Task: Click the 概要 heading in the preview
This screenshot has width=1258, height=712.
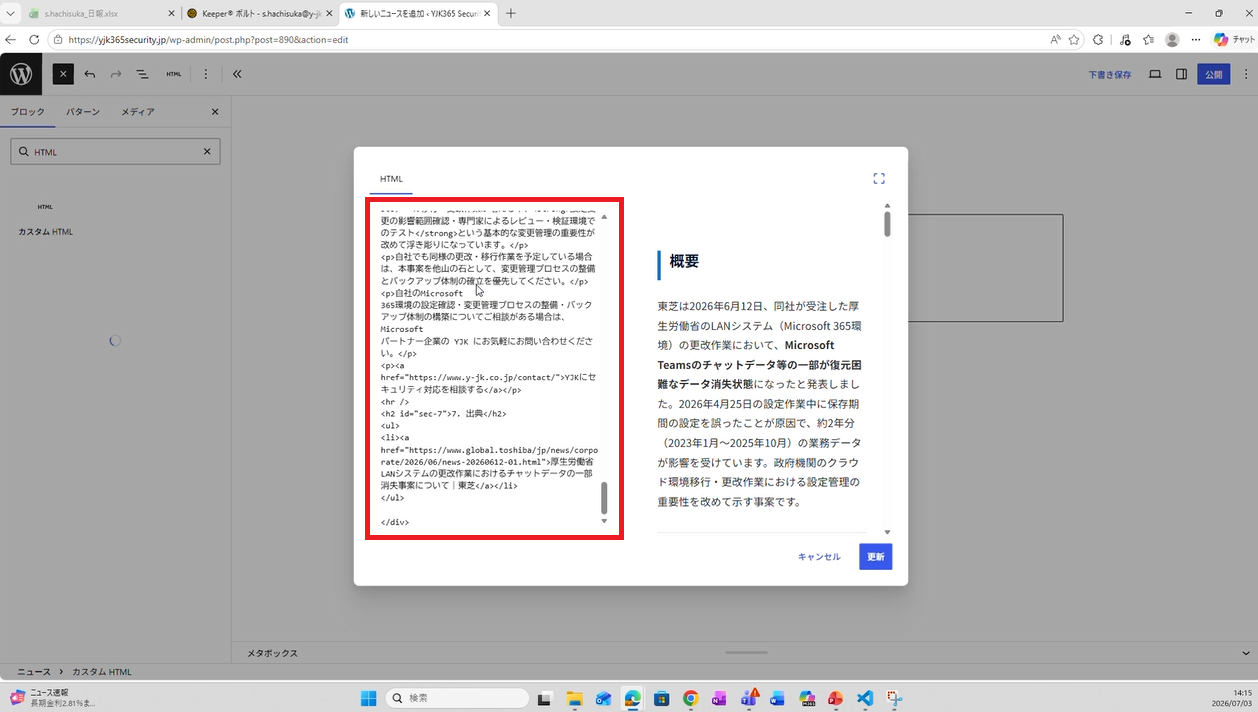Action: click(684, 261)
